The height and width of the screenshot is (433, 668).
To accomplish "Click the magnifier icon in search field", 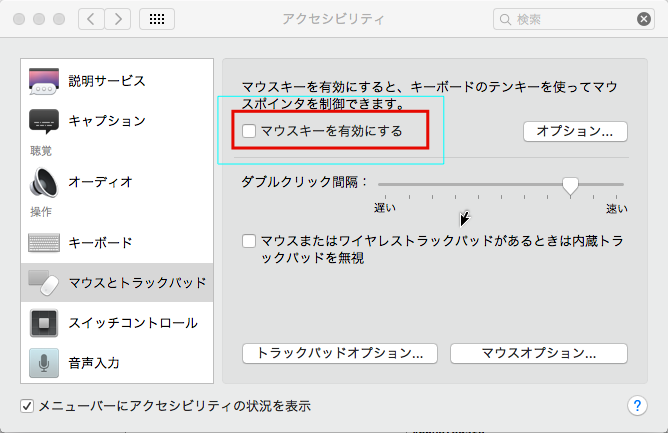I will (x=505, y=19).
